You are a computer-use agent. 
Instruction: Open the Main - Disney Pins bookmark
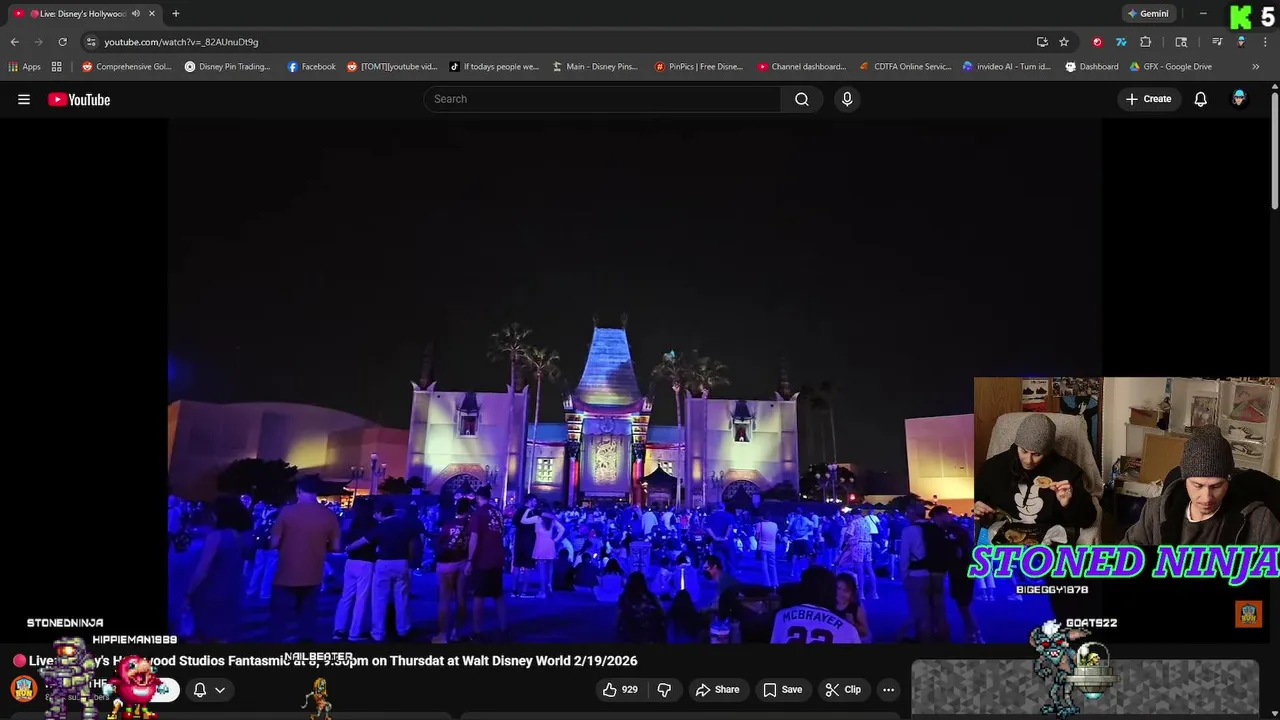tap(595, 67)
